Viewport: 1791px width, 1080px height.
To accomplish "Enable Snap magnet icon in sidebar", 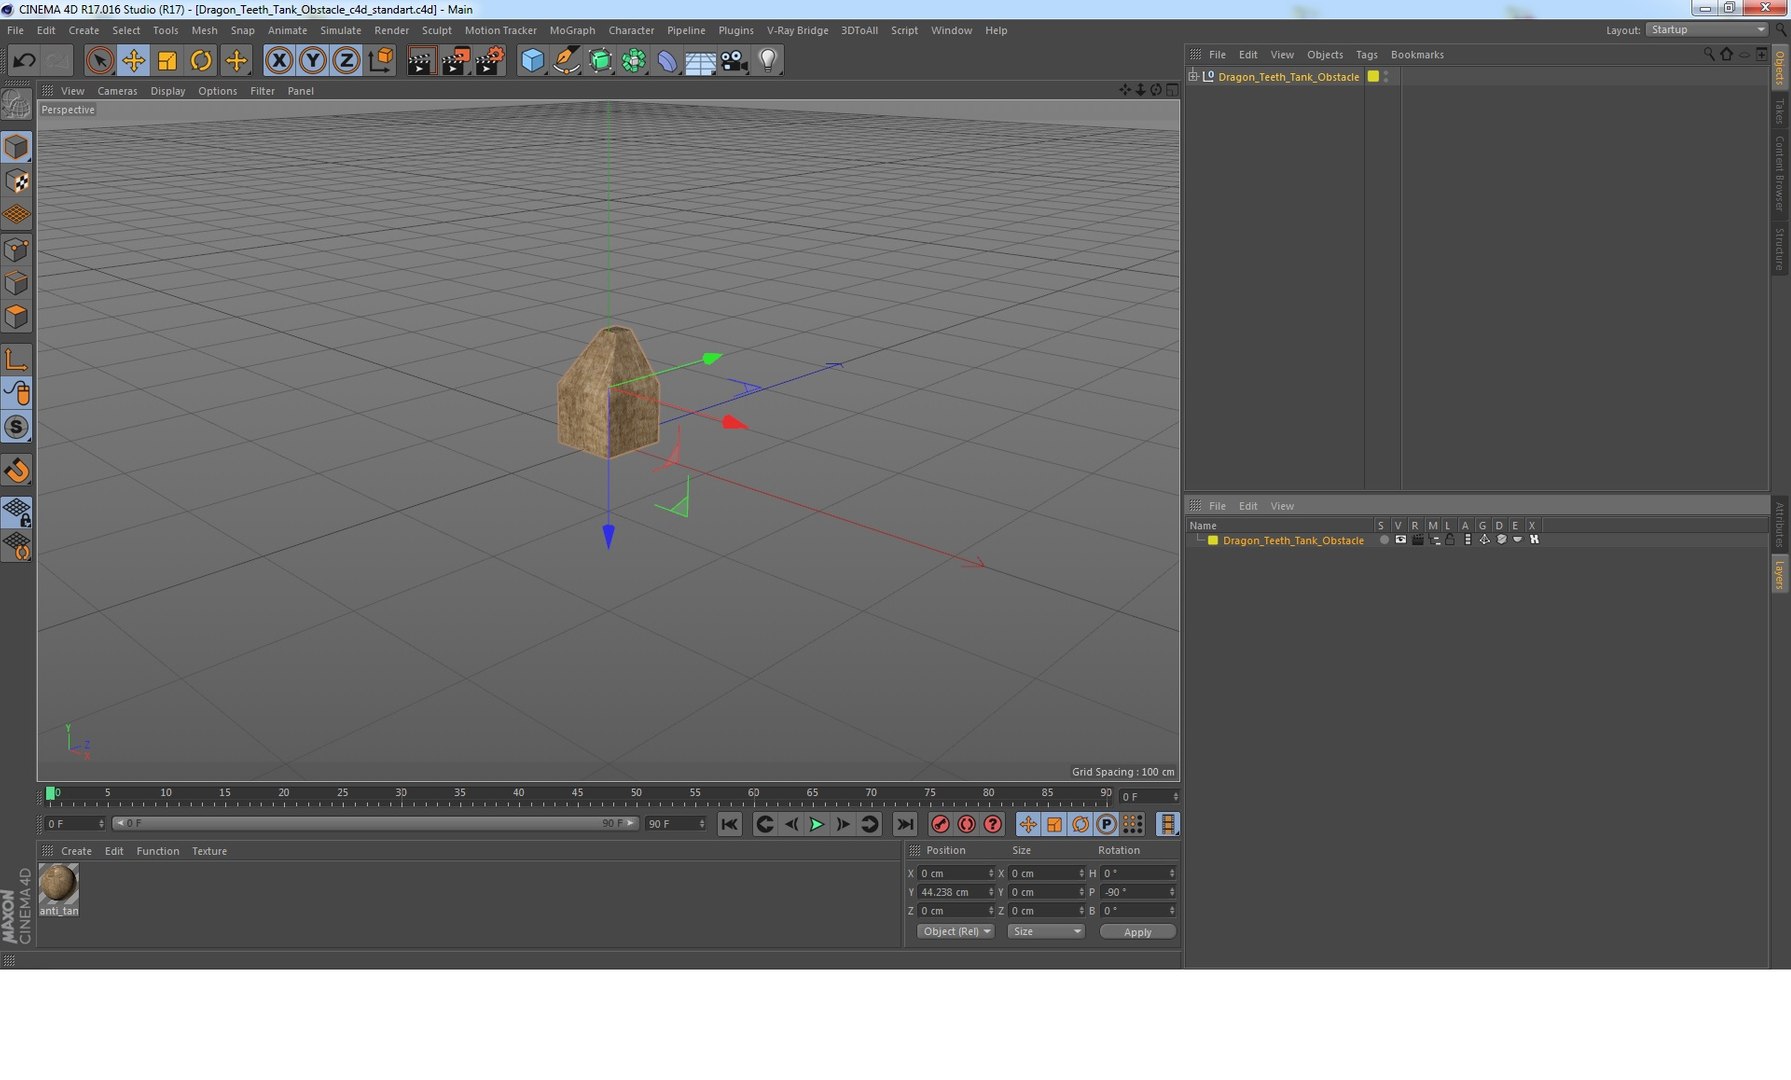I will 16,470.
